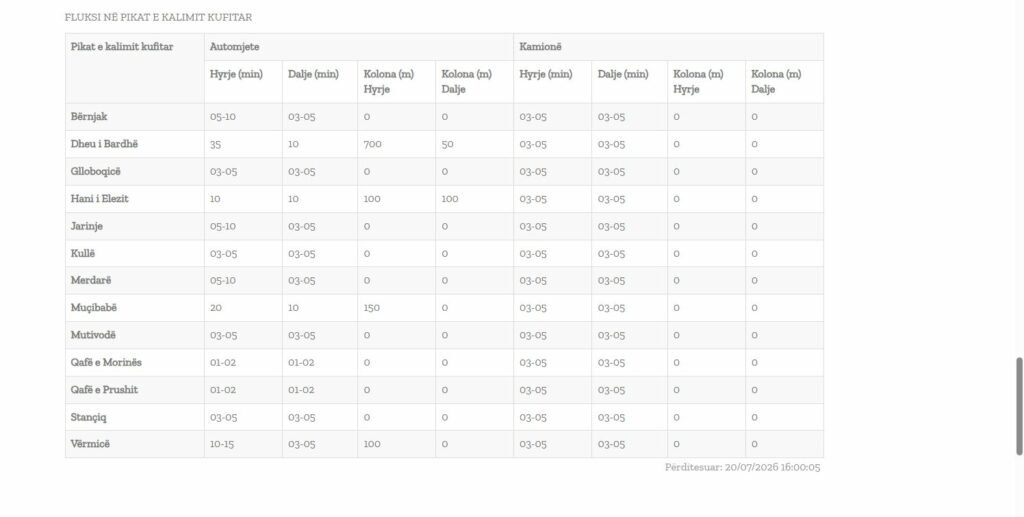Click the Kamionë column group header
This screenshot has height=517, width=1024.
(540, 47)
